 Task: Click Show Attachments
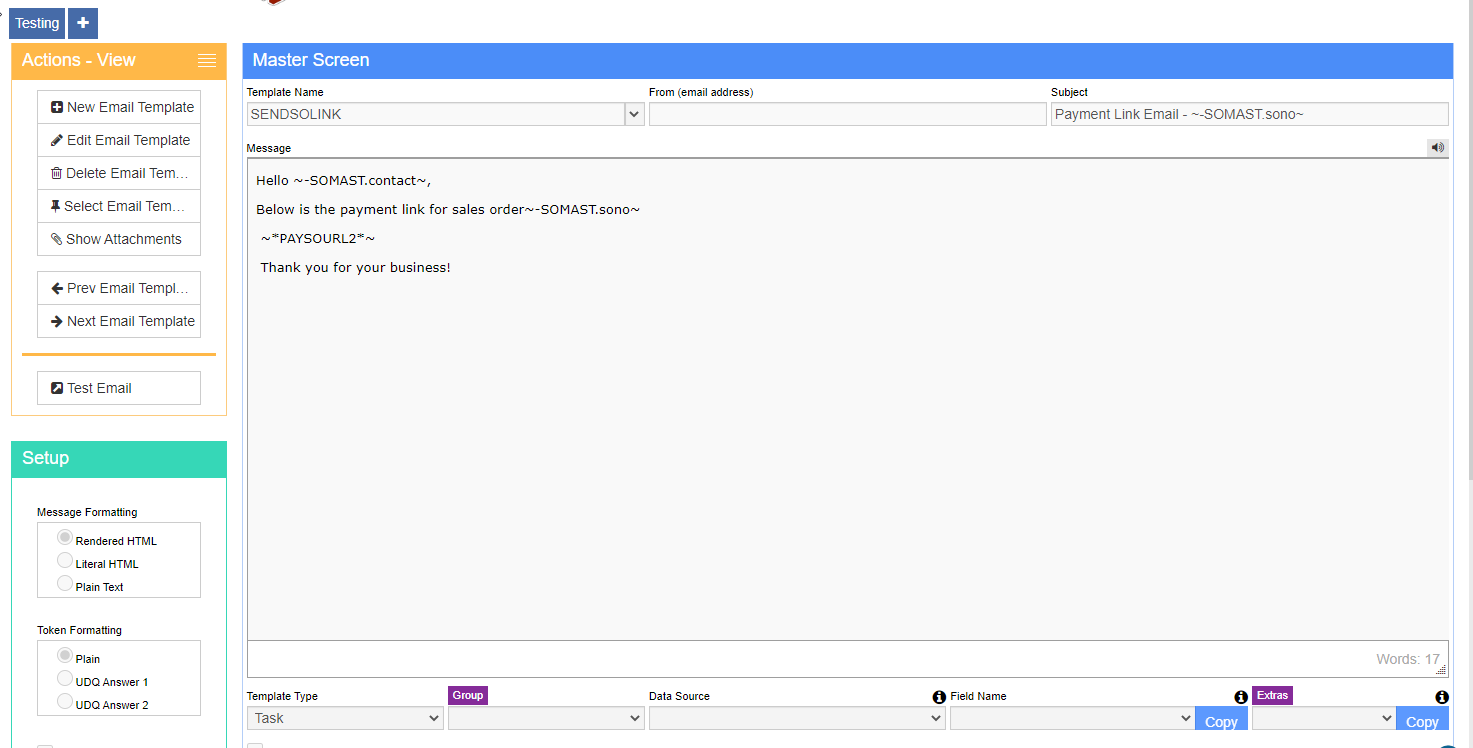[x=119, y=239]
